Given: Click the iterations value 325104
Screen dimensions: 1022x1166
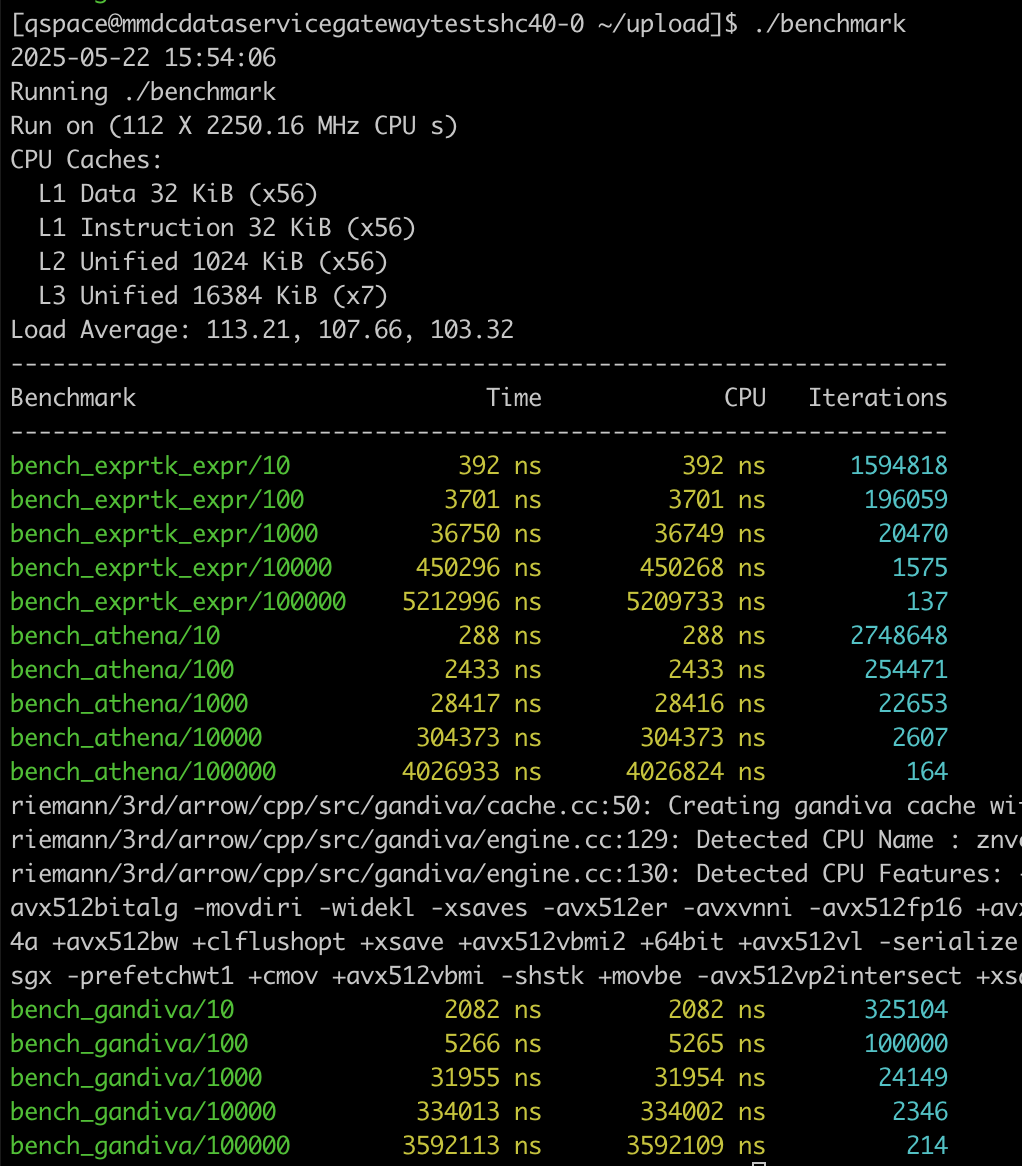Looking at the screenshot, I should (x=906, y=1010).
